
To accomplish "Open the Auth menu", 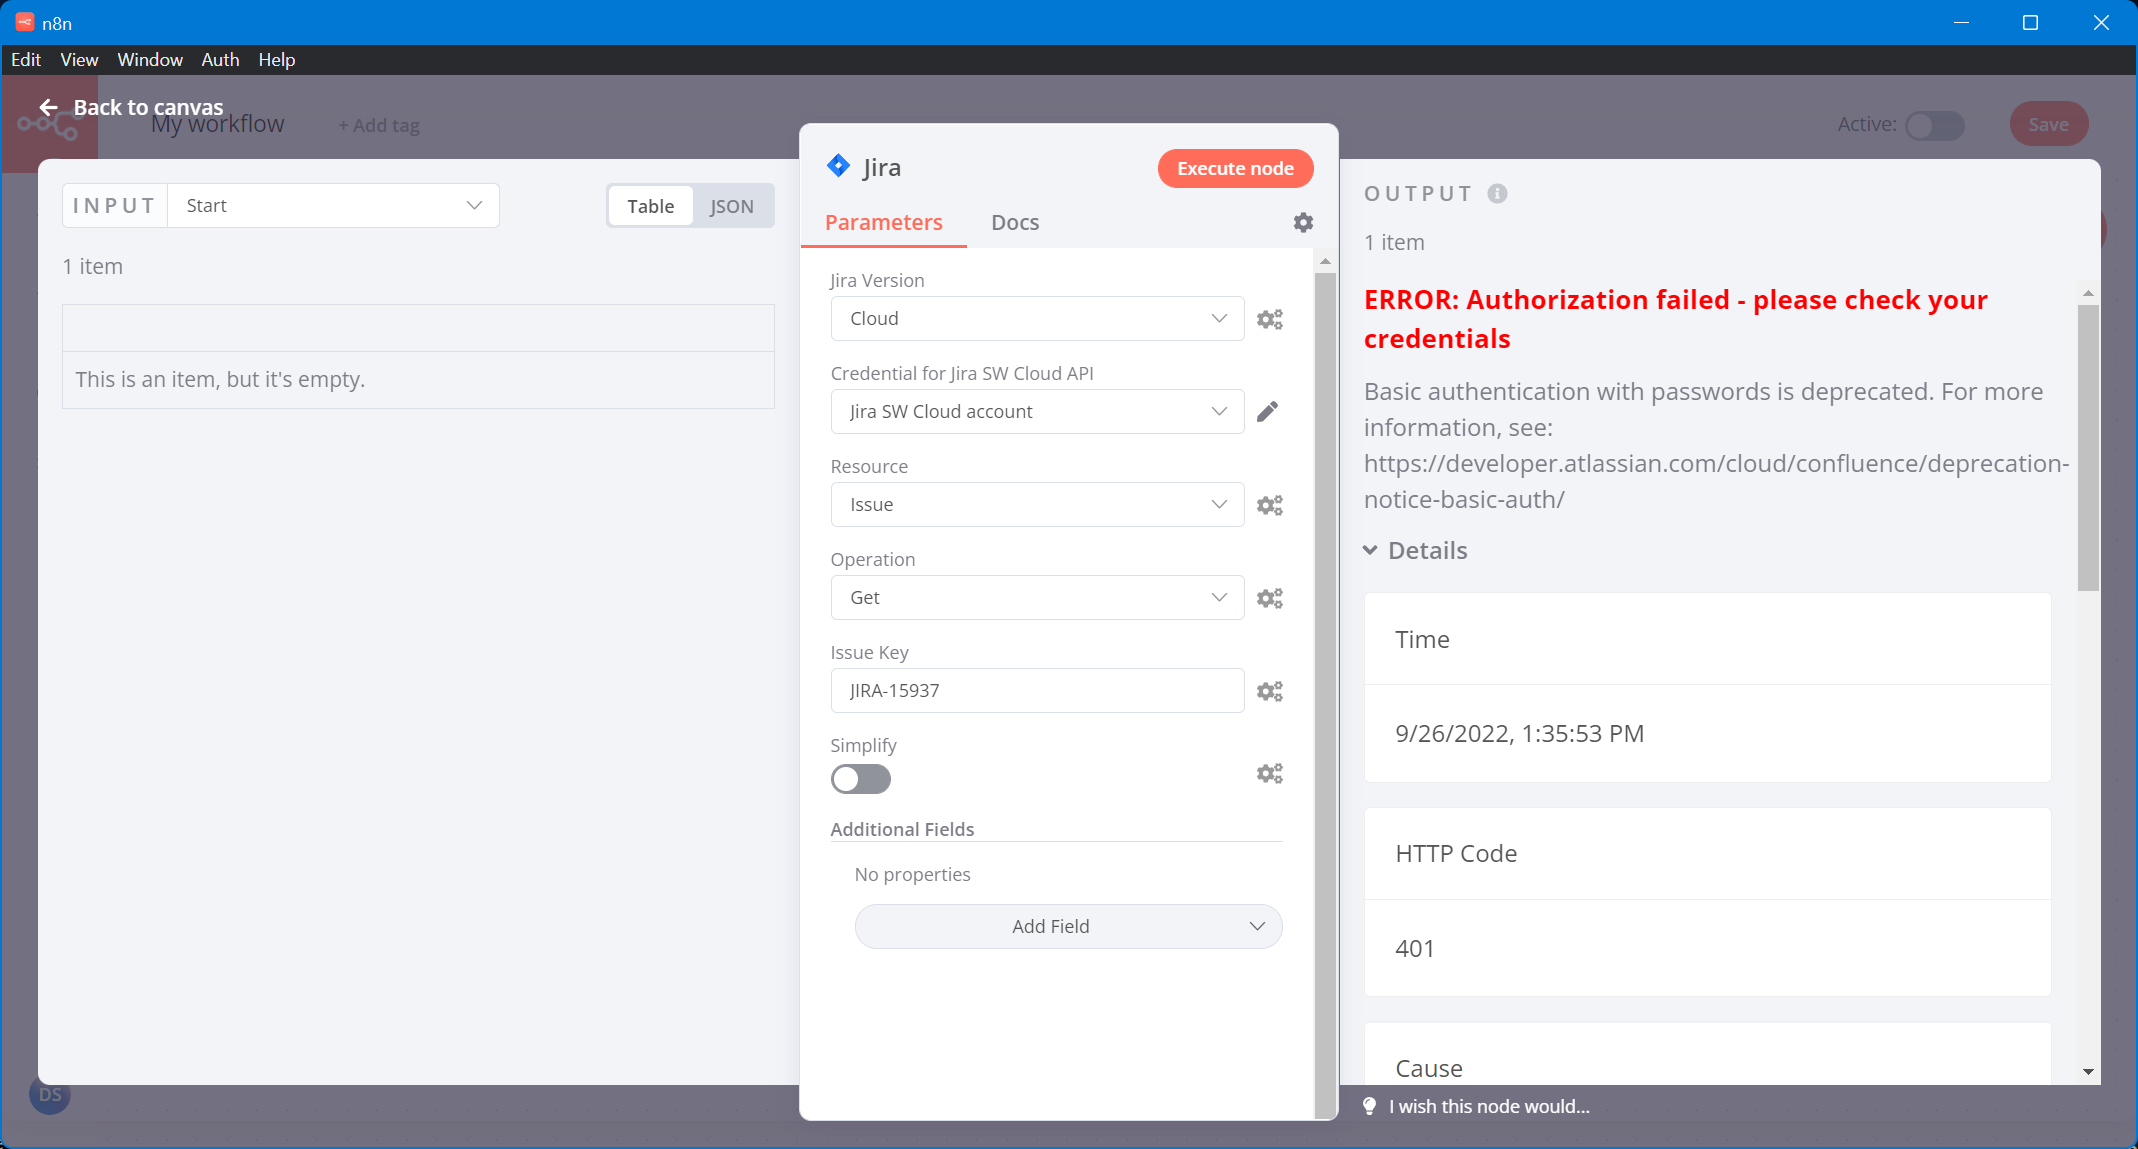I will coord(219,60).
